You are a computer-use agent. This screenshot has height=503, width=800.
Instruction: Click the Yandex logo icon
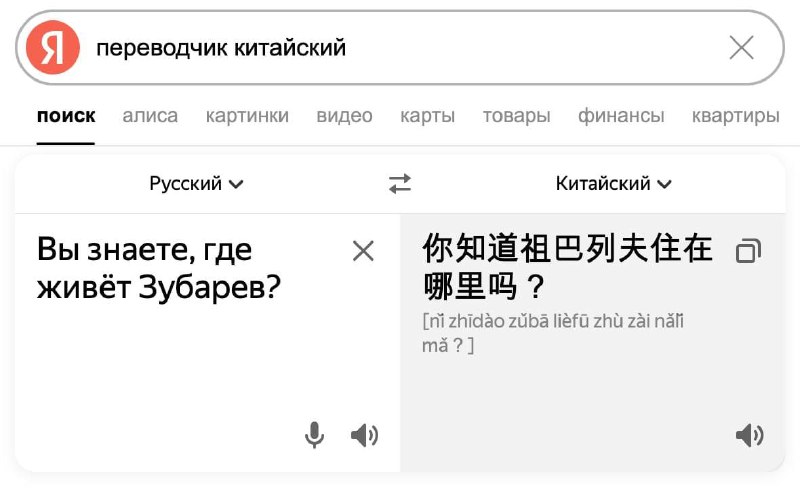click(53, 47)
